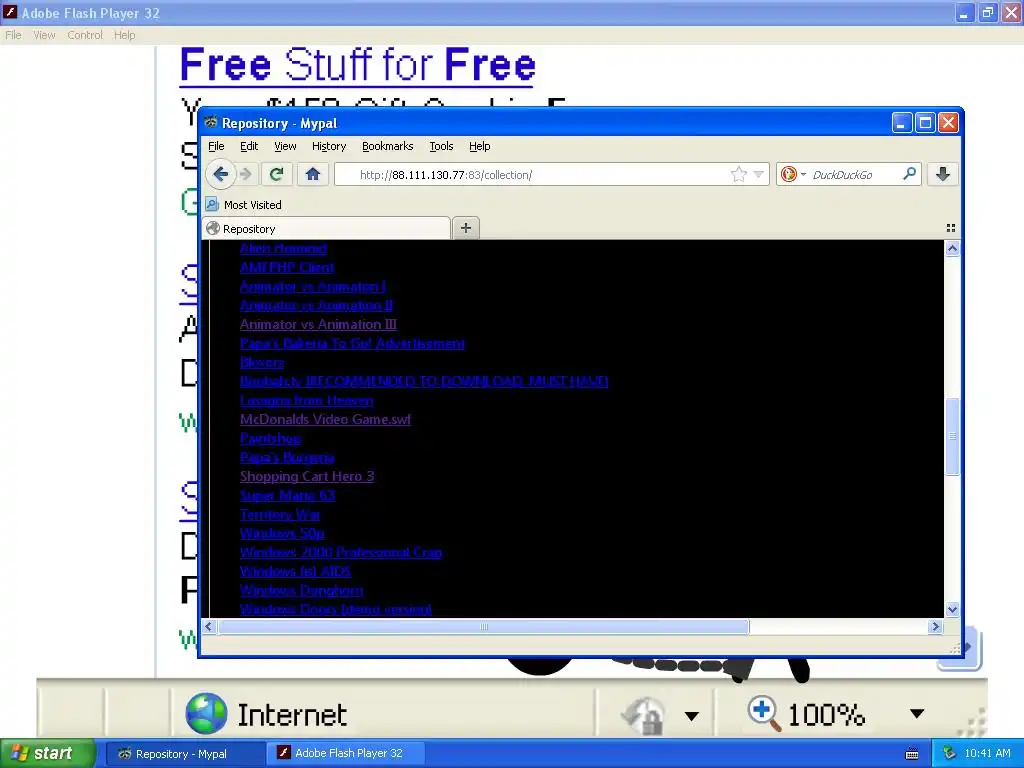Click the Internet globe icon in Flash
Viewport: 1024px width, 768px height.
coord(206,713)
